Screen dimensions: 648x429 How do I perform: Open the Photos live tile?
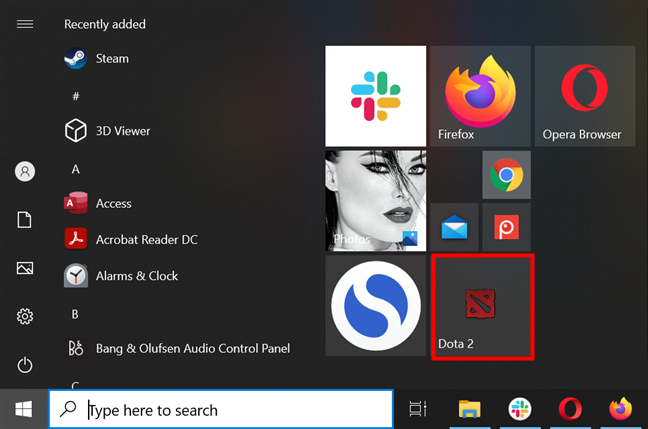[x=375, y=201]
